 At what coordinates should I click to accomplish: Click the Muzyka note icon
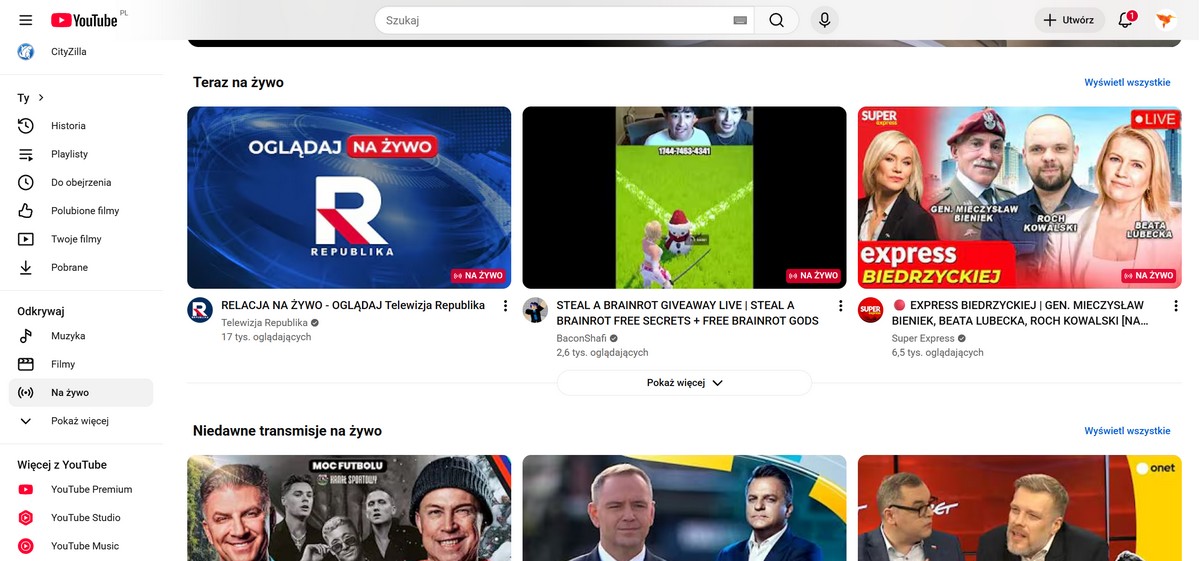[26, 336]
